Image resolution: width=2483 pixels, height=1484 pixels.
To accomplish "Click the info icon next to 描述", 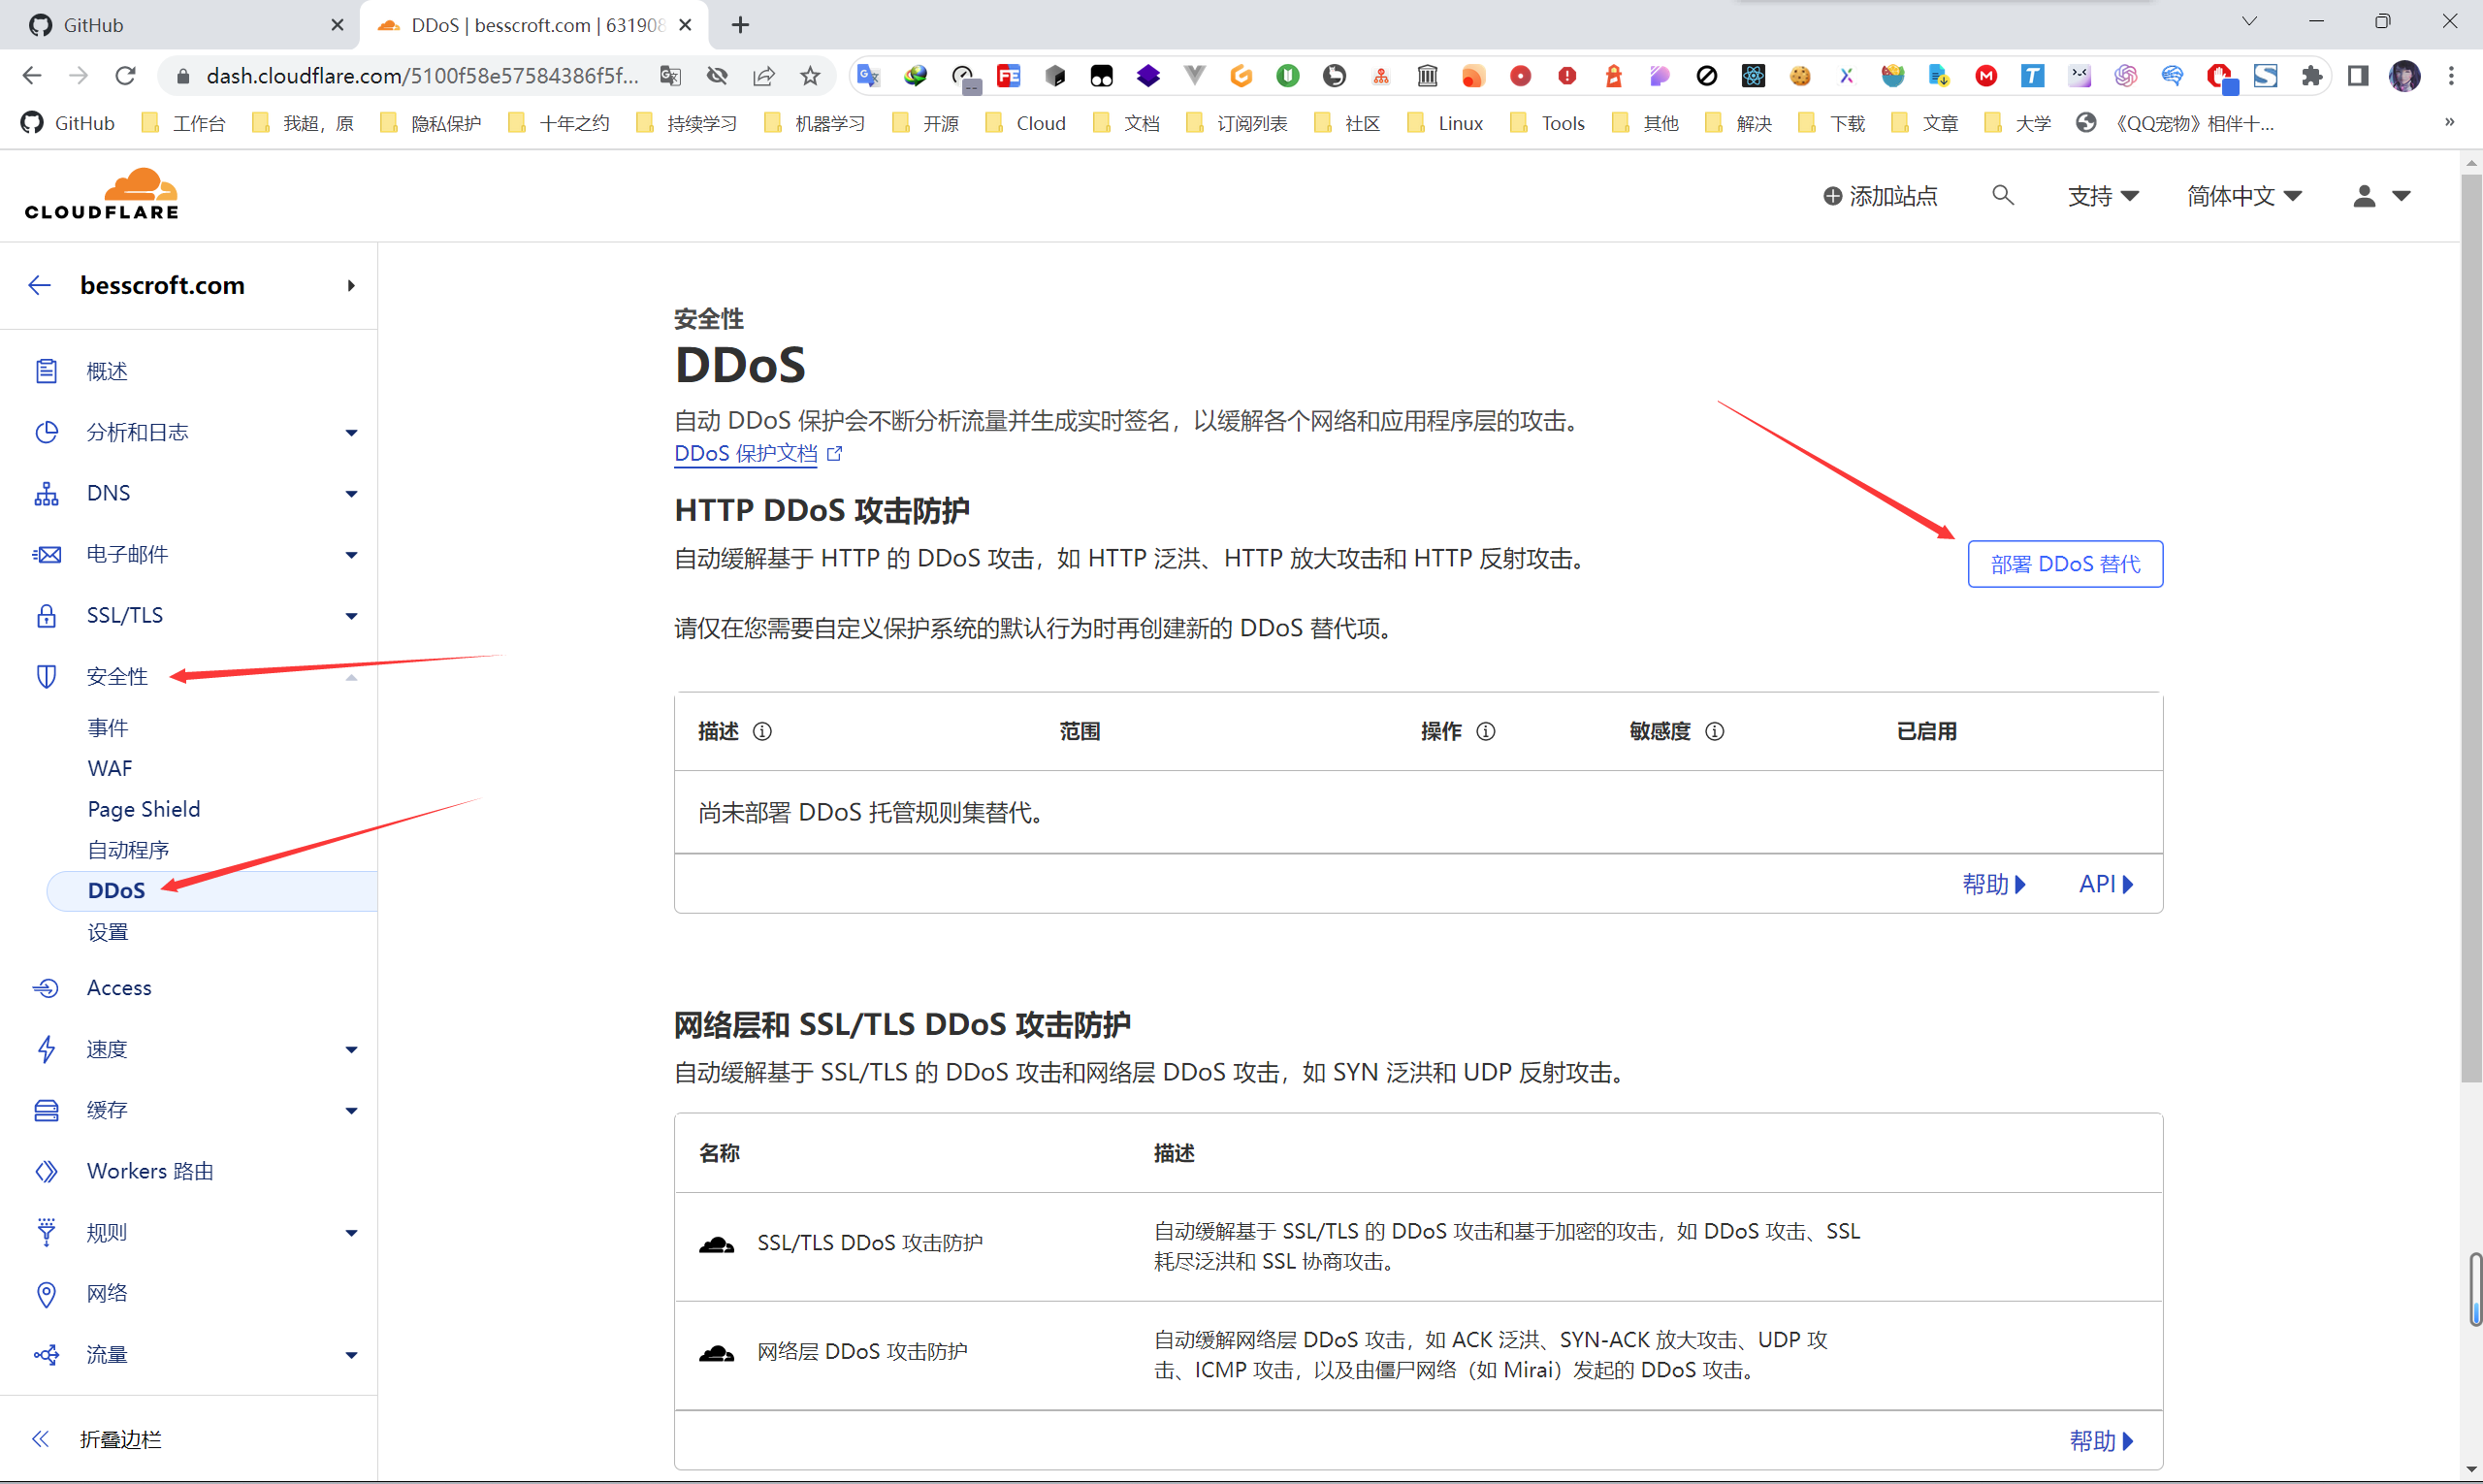I will [x=762, y=731].
